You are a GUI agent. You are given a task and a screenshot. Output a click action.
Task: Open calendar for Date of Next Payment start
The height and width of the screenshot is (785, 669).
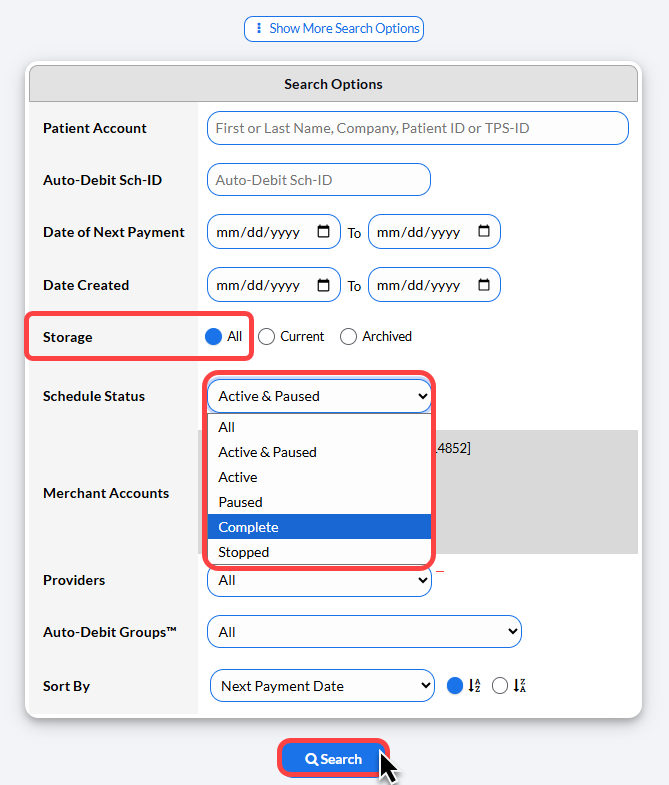(x=323, y=231)
